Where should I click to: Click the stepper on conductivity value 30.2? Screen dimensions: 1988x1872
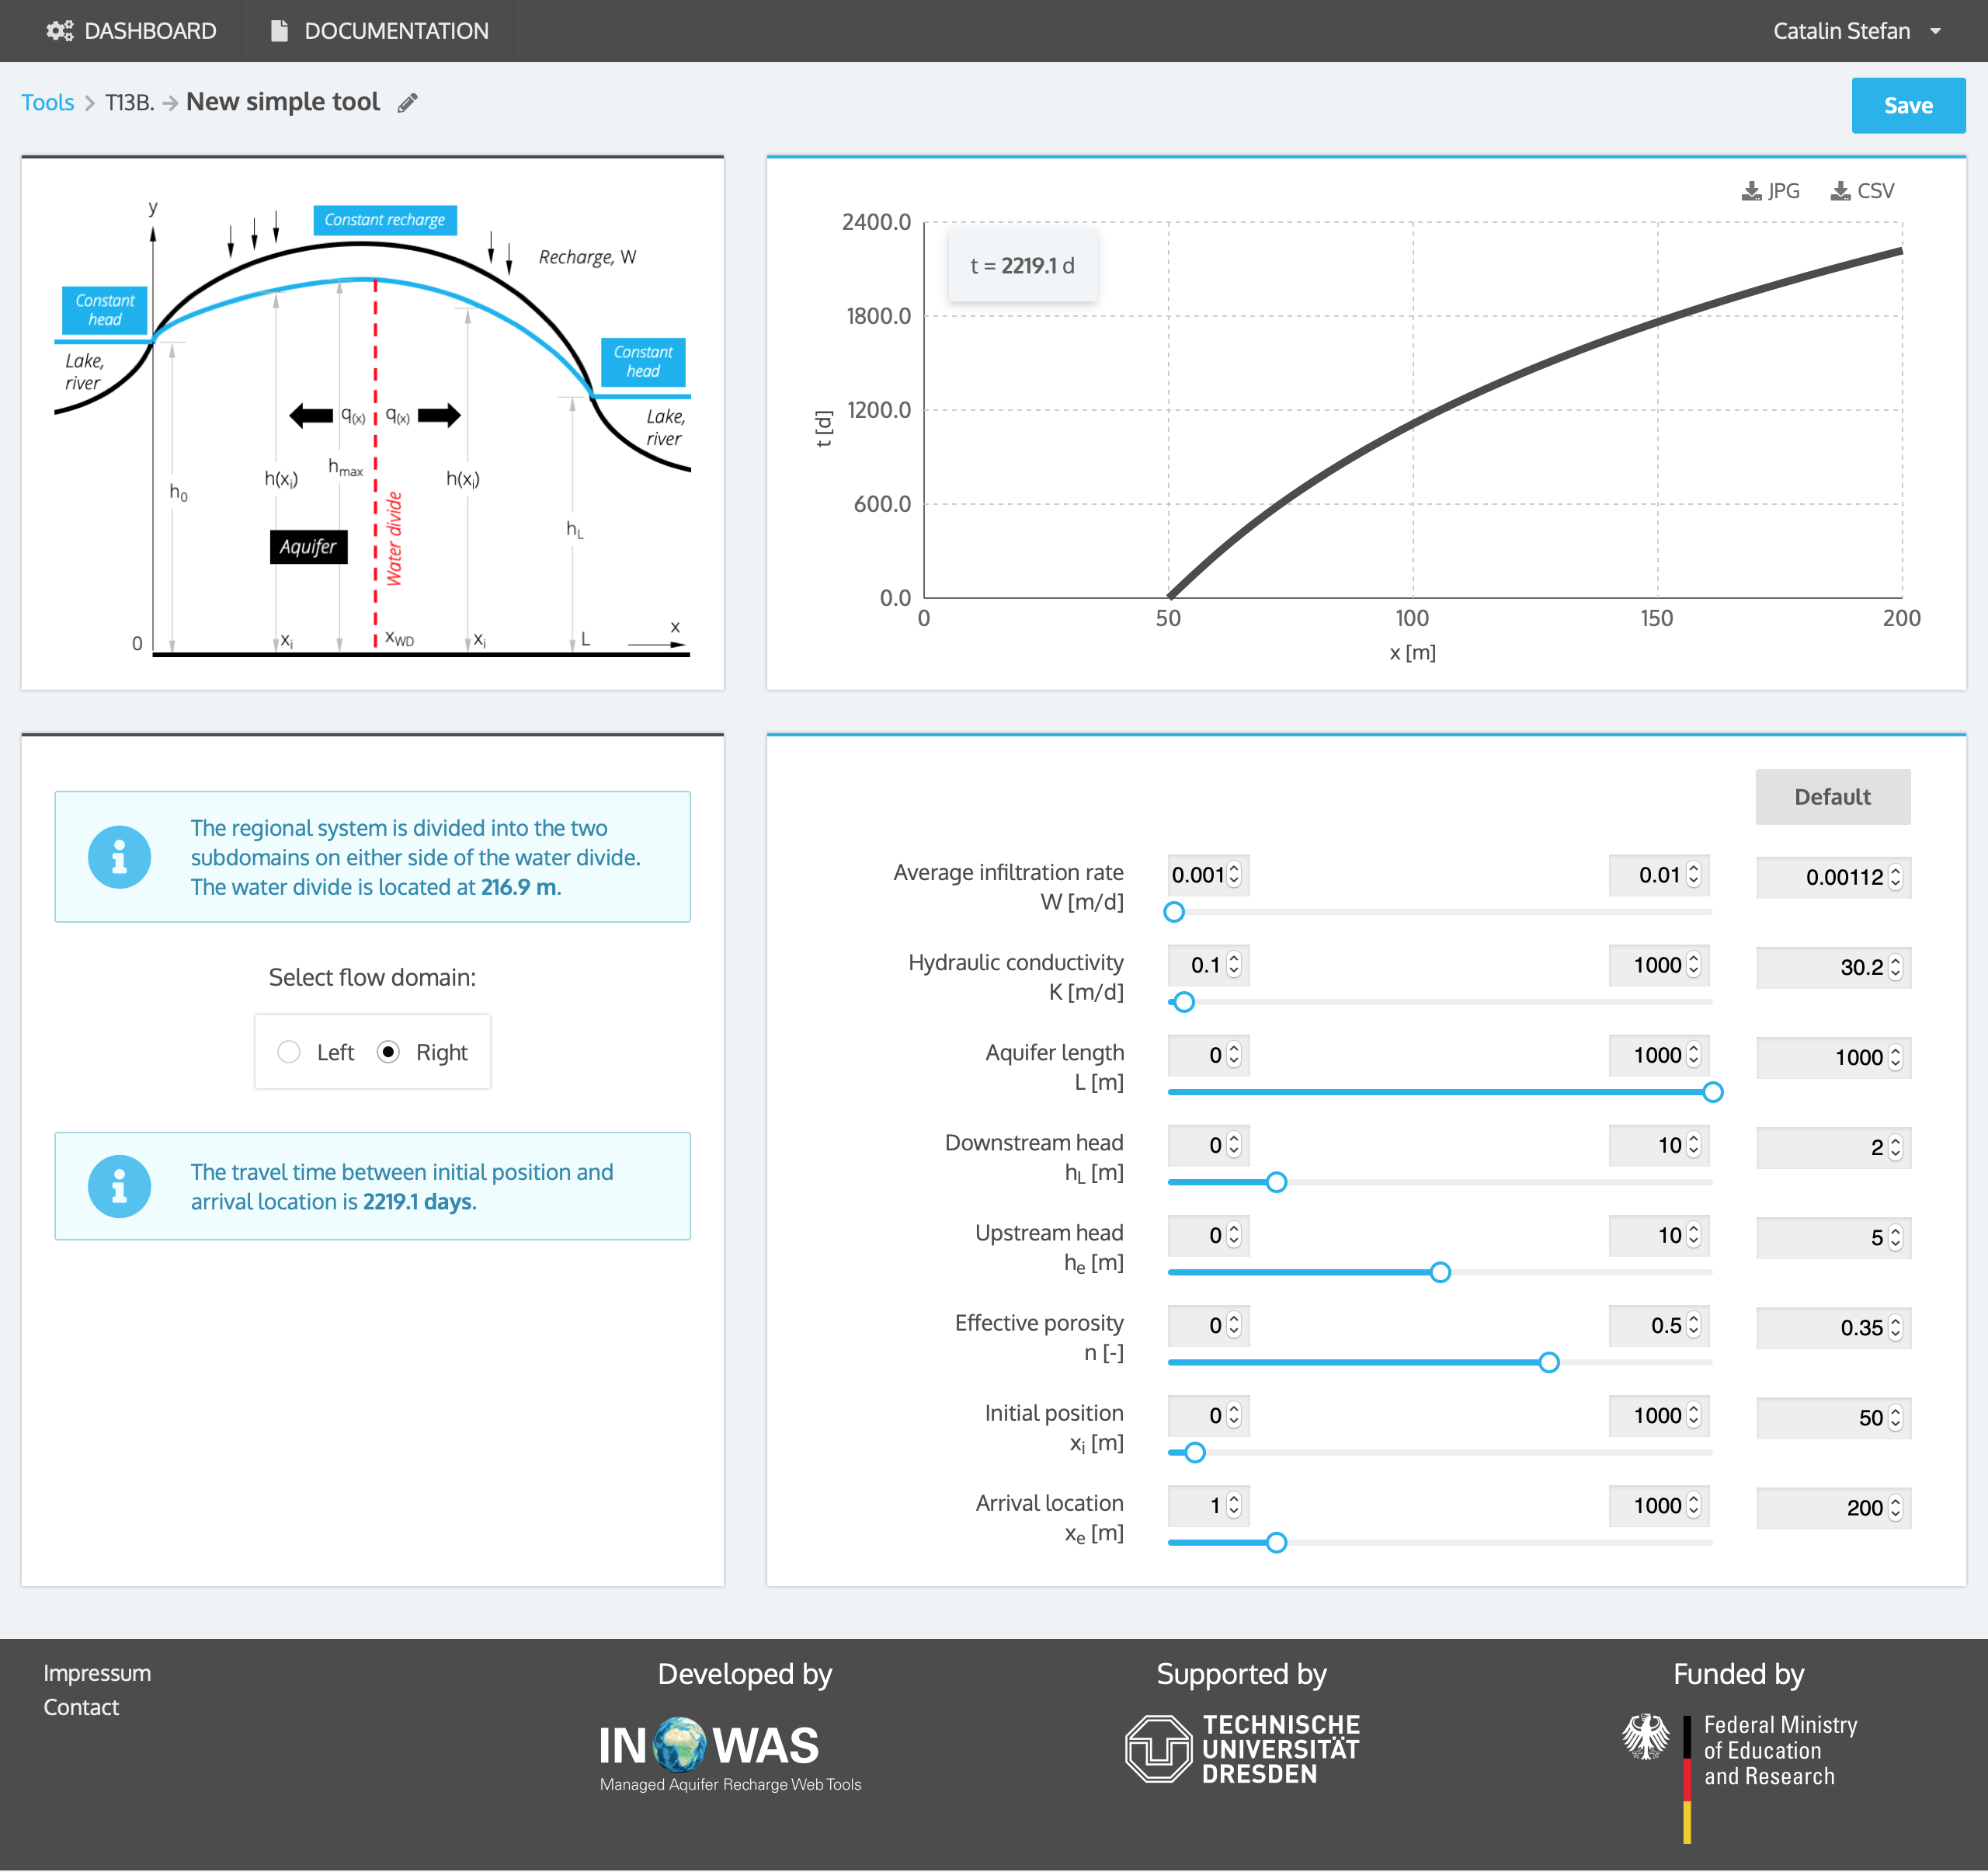[x=1895, y=967]
